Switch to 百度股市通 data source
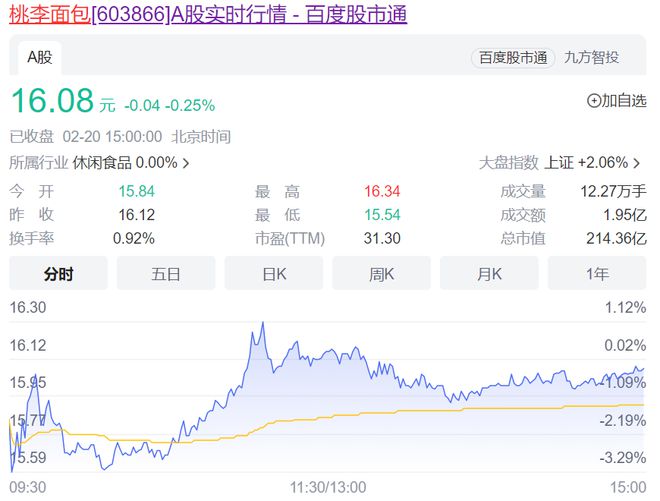The height and width of the screenshot is (501, 660). click(x=513, y=58)
